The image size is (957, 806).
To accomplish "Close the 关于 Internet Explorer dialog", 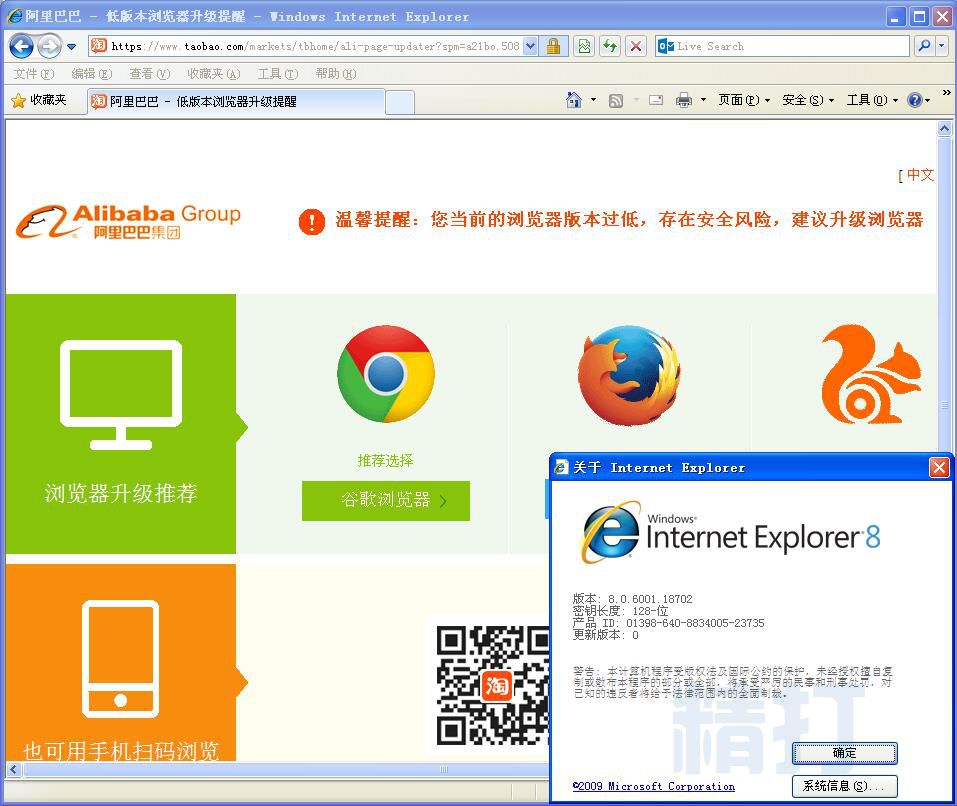I will [939, 468].
